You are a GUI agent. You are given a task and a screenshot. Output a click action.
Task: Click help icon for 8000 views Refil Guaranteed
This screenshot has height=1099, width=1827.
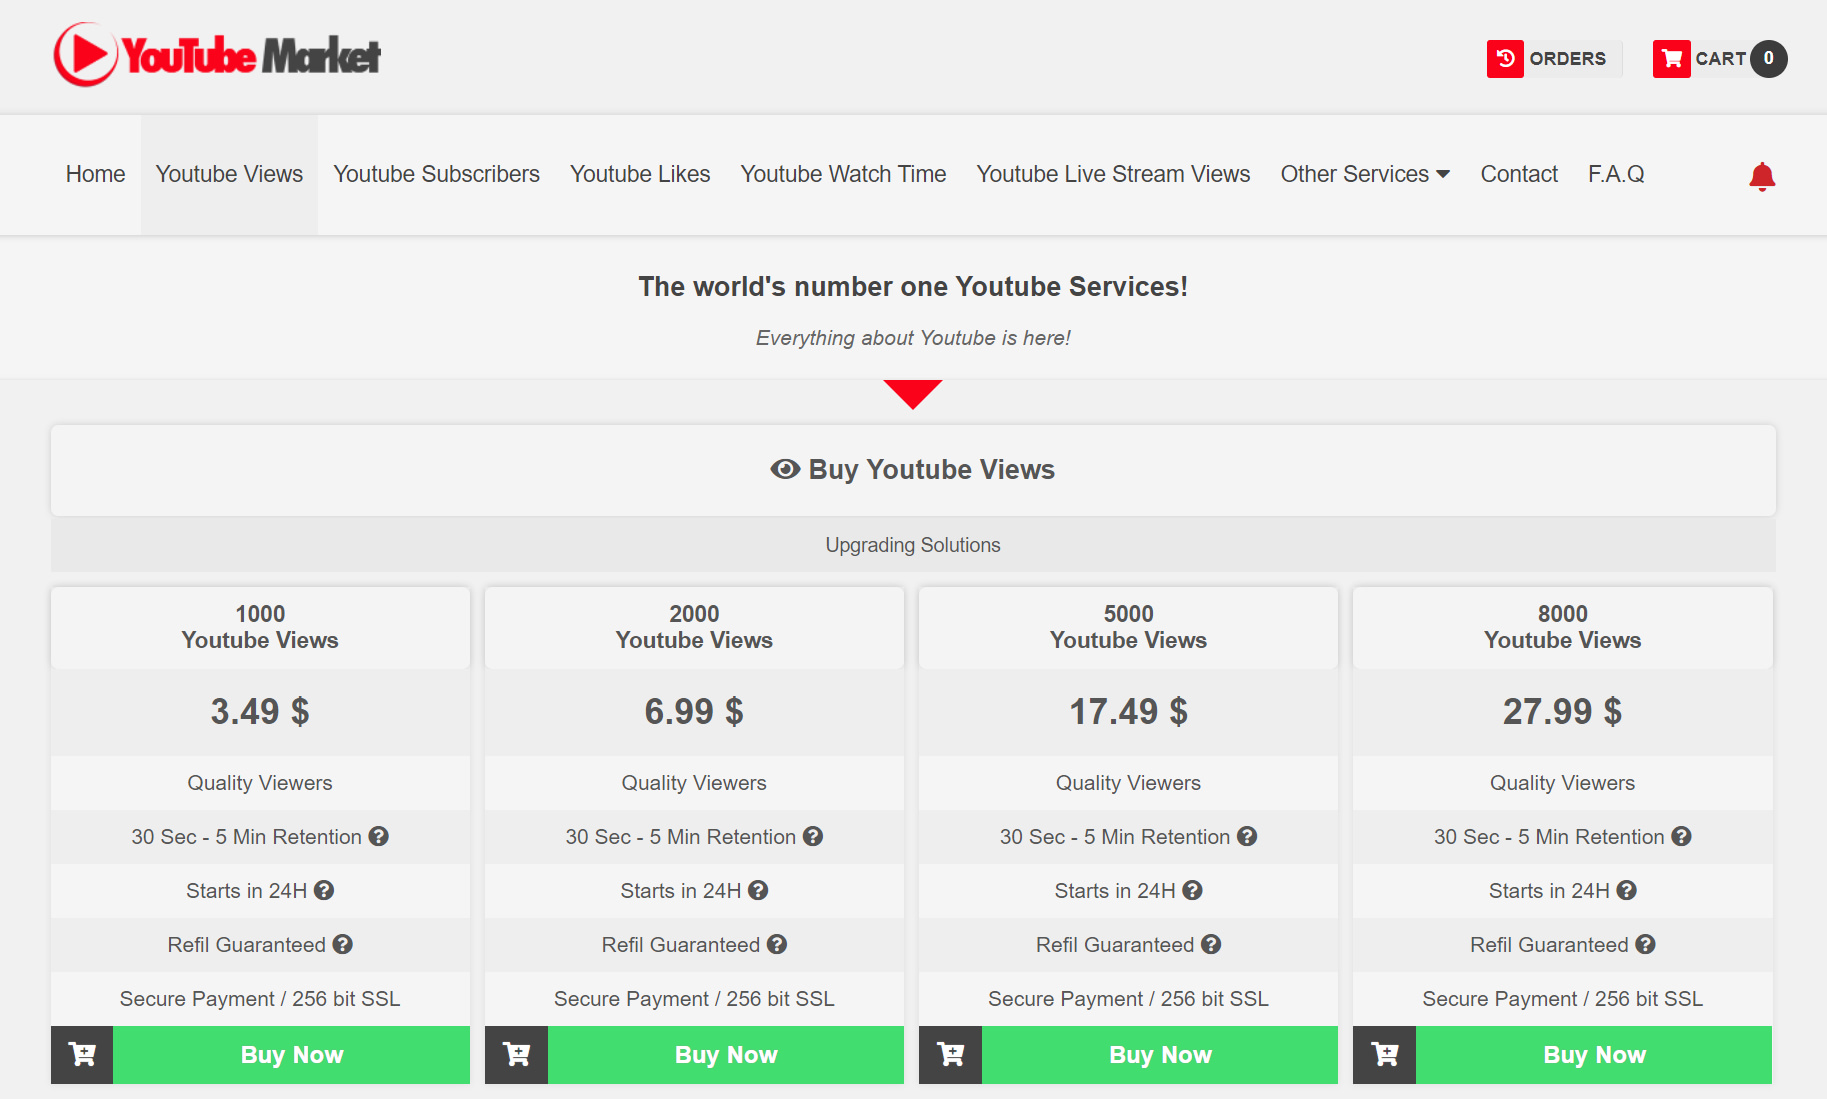(1645, 945)
